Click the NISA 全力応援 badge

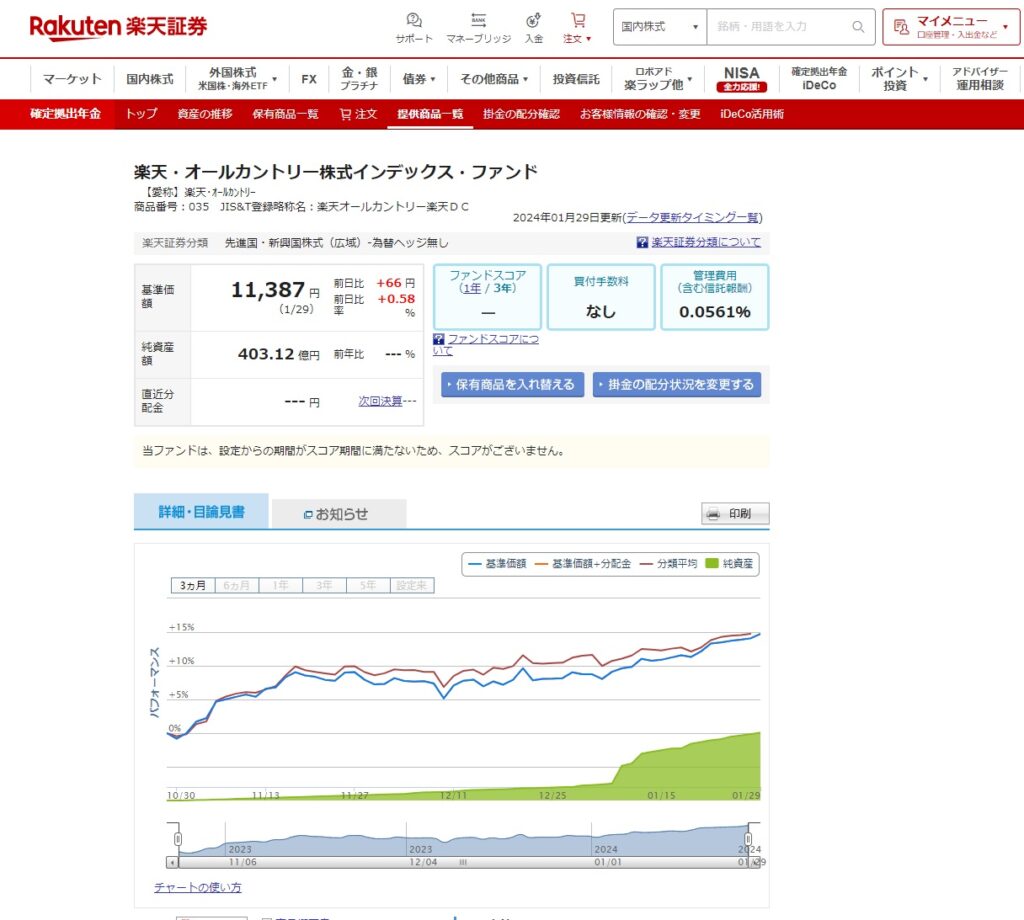(741, 87)
